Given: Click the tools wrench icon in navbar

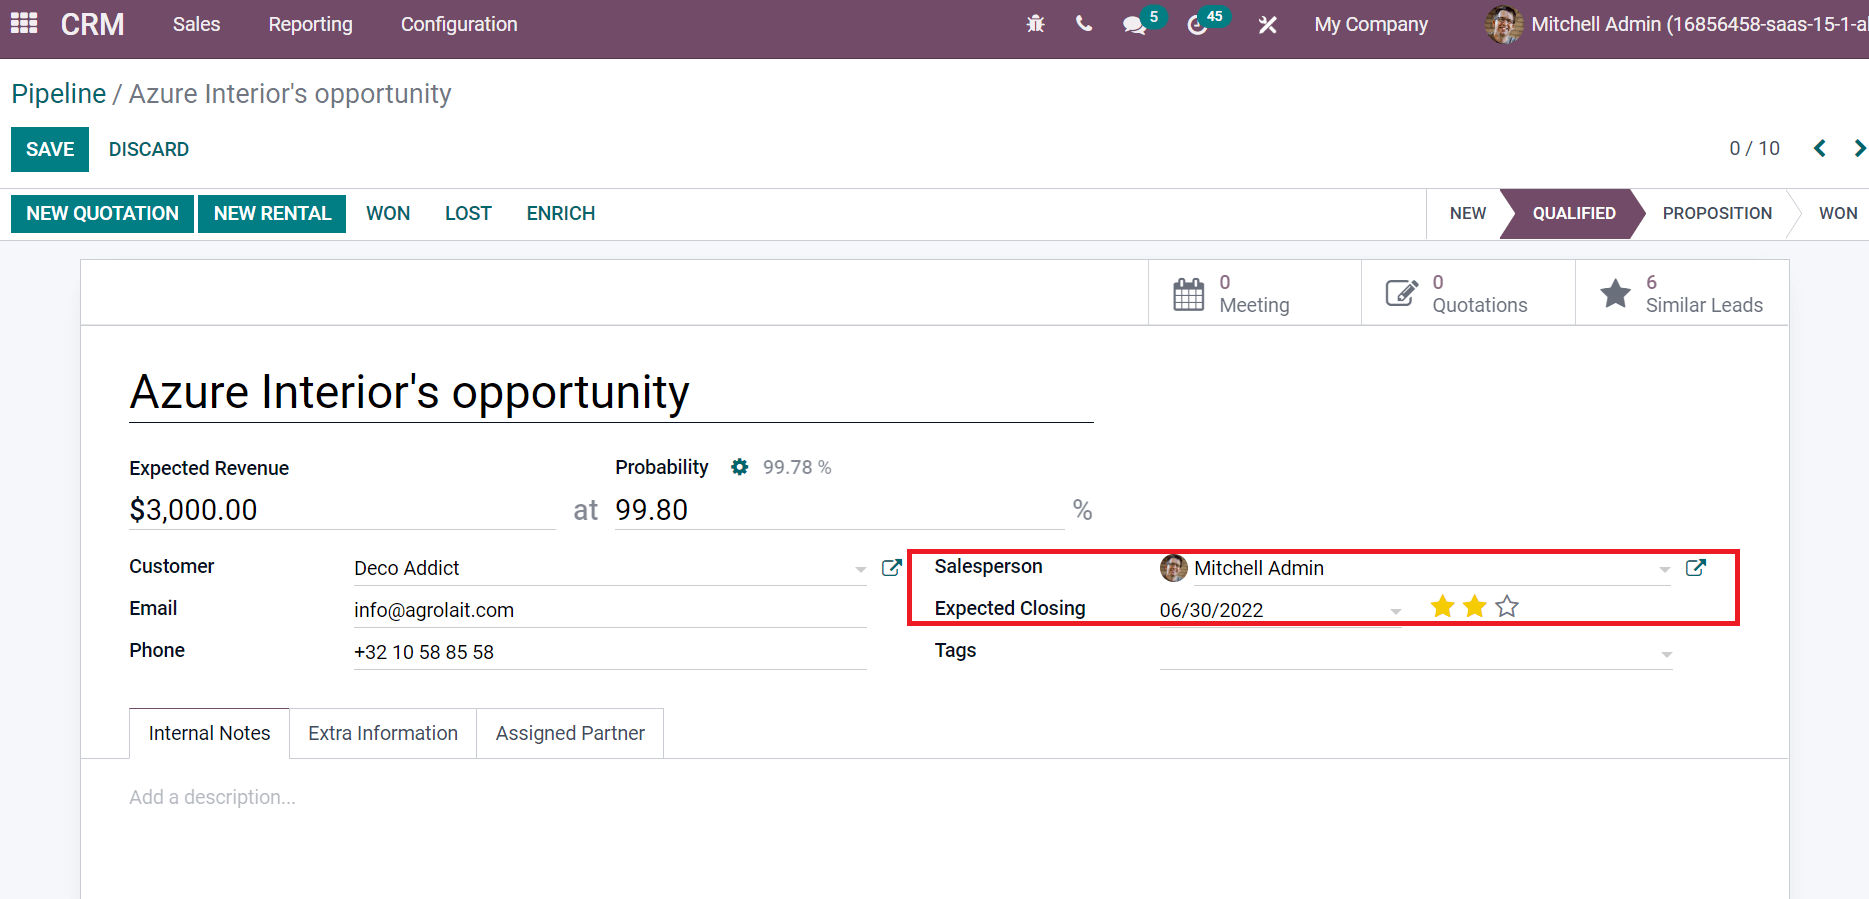Looking at the screenshot, I should point(1267,25).
